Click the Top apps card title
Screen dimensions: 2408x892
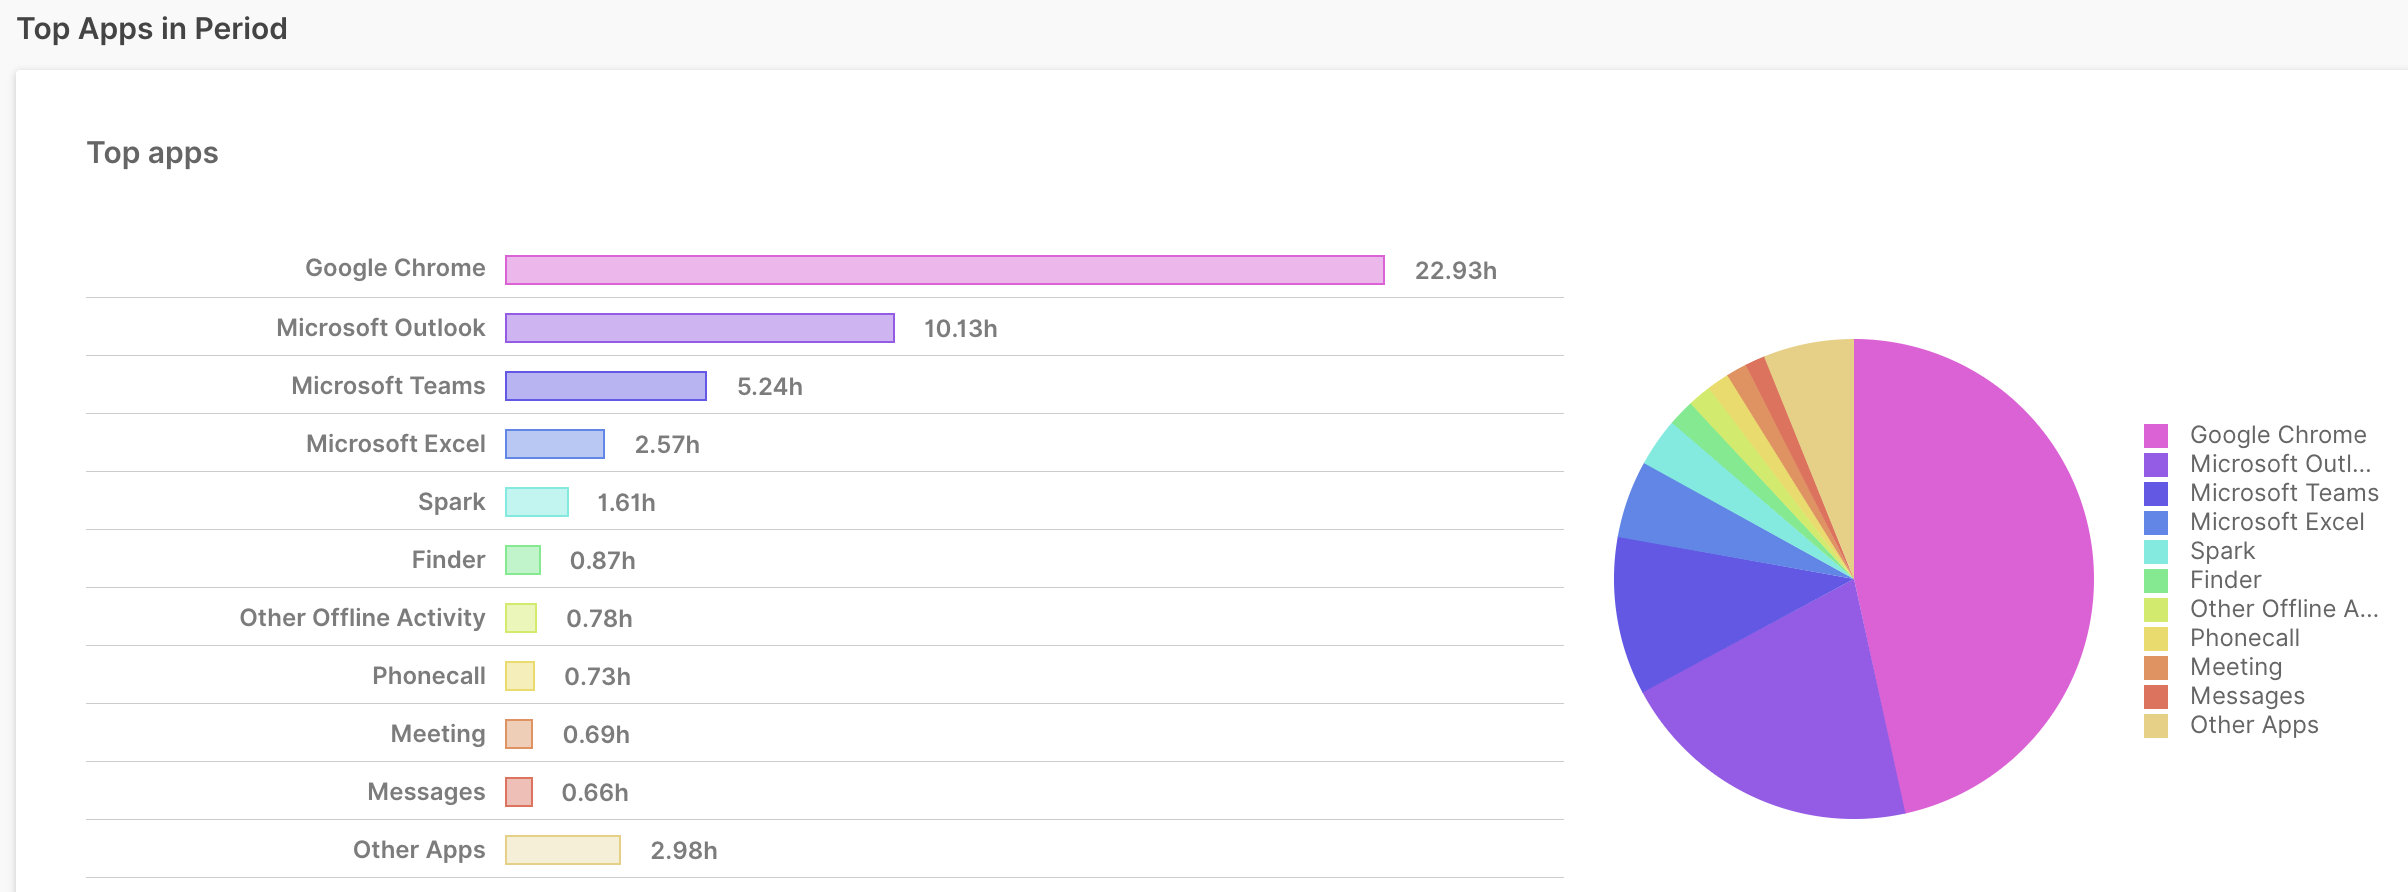[152, 153]
